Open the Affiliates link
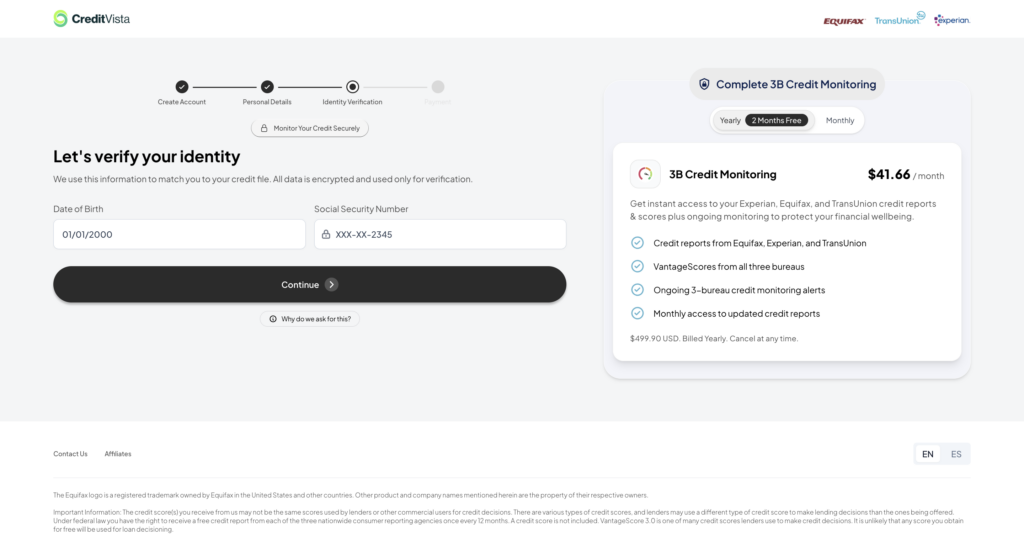The width and height of the screenshot is (1024, 553). (x=118, y=454)
